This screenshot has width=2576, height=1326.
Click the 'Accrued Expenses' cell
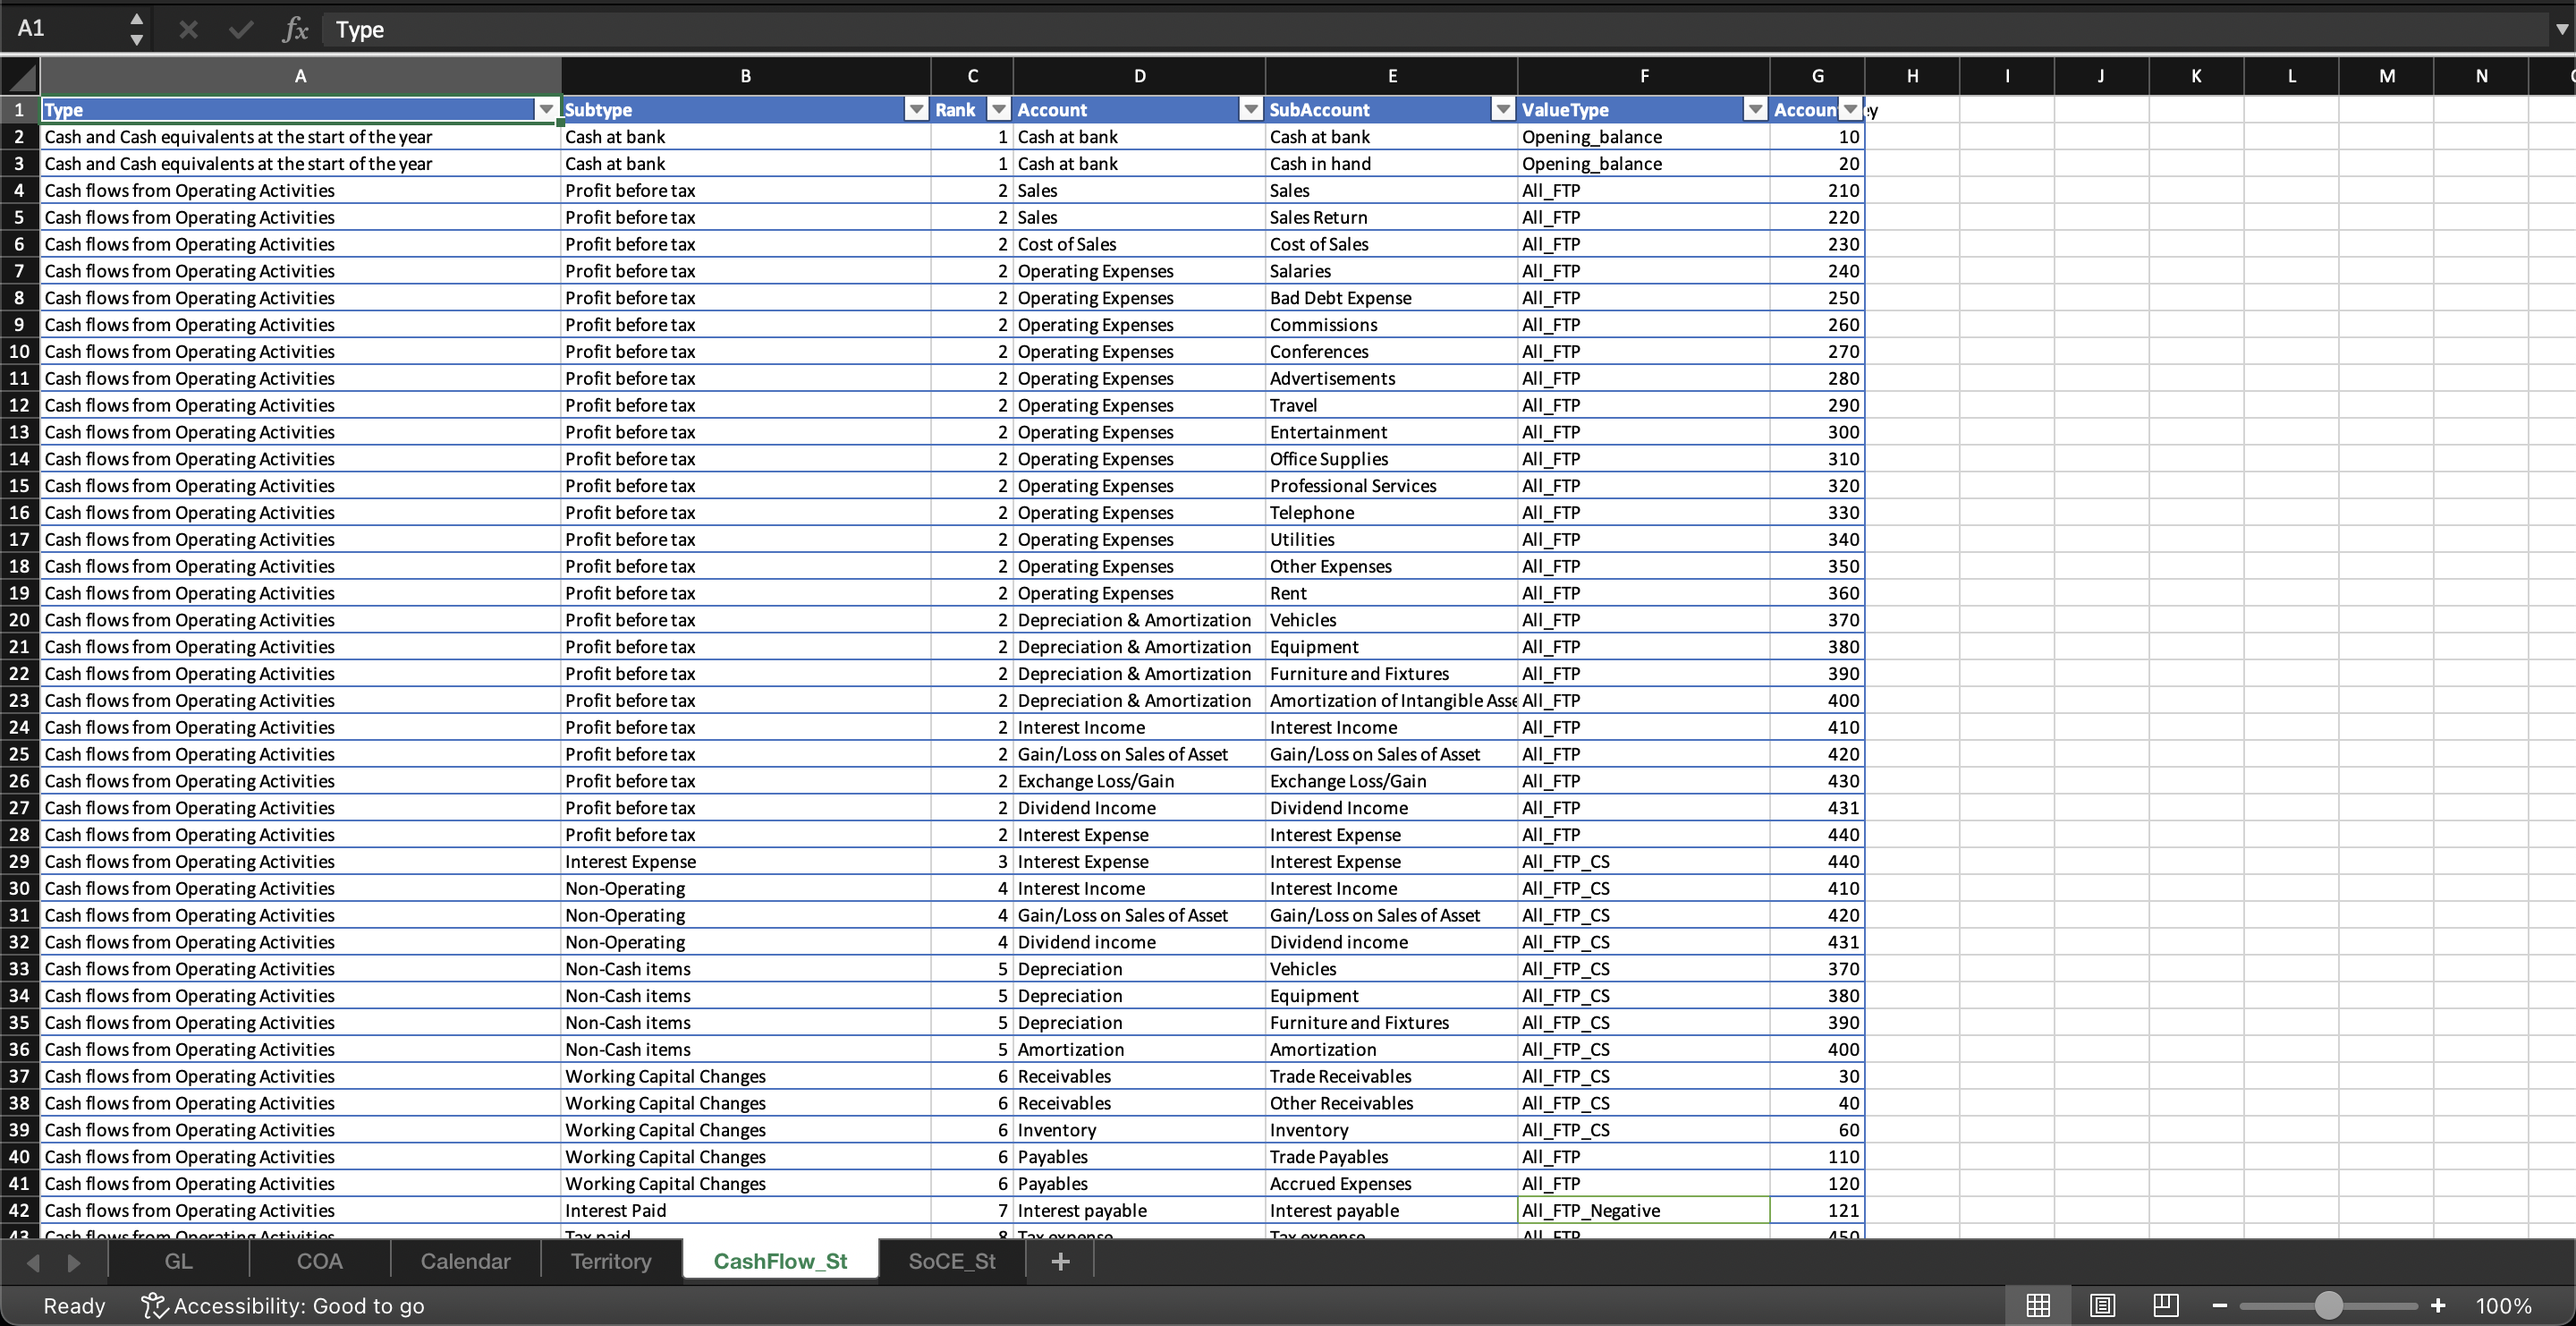point(1391,1183)
